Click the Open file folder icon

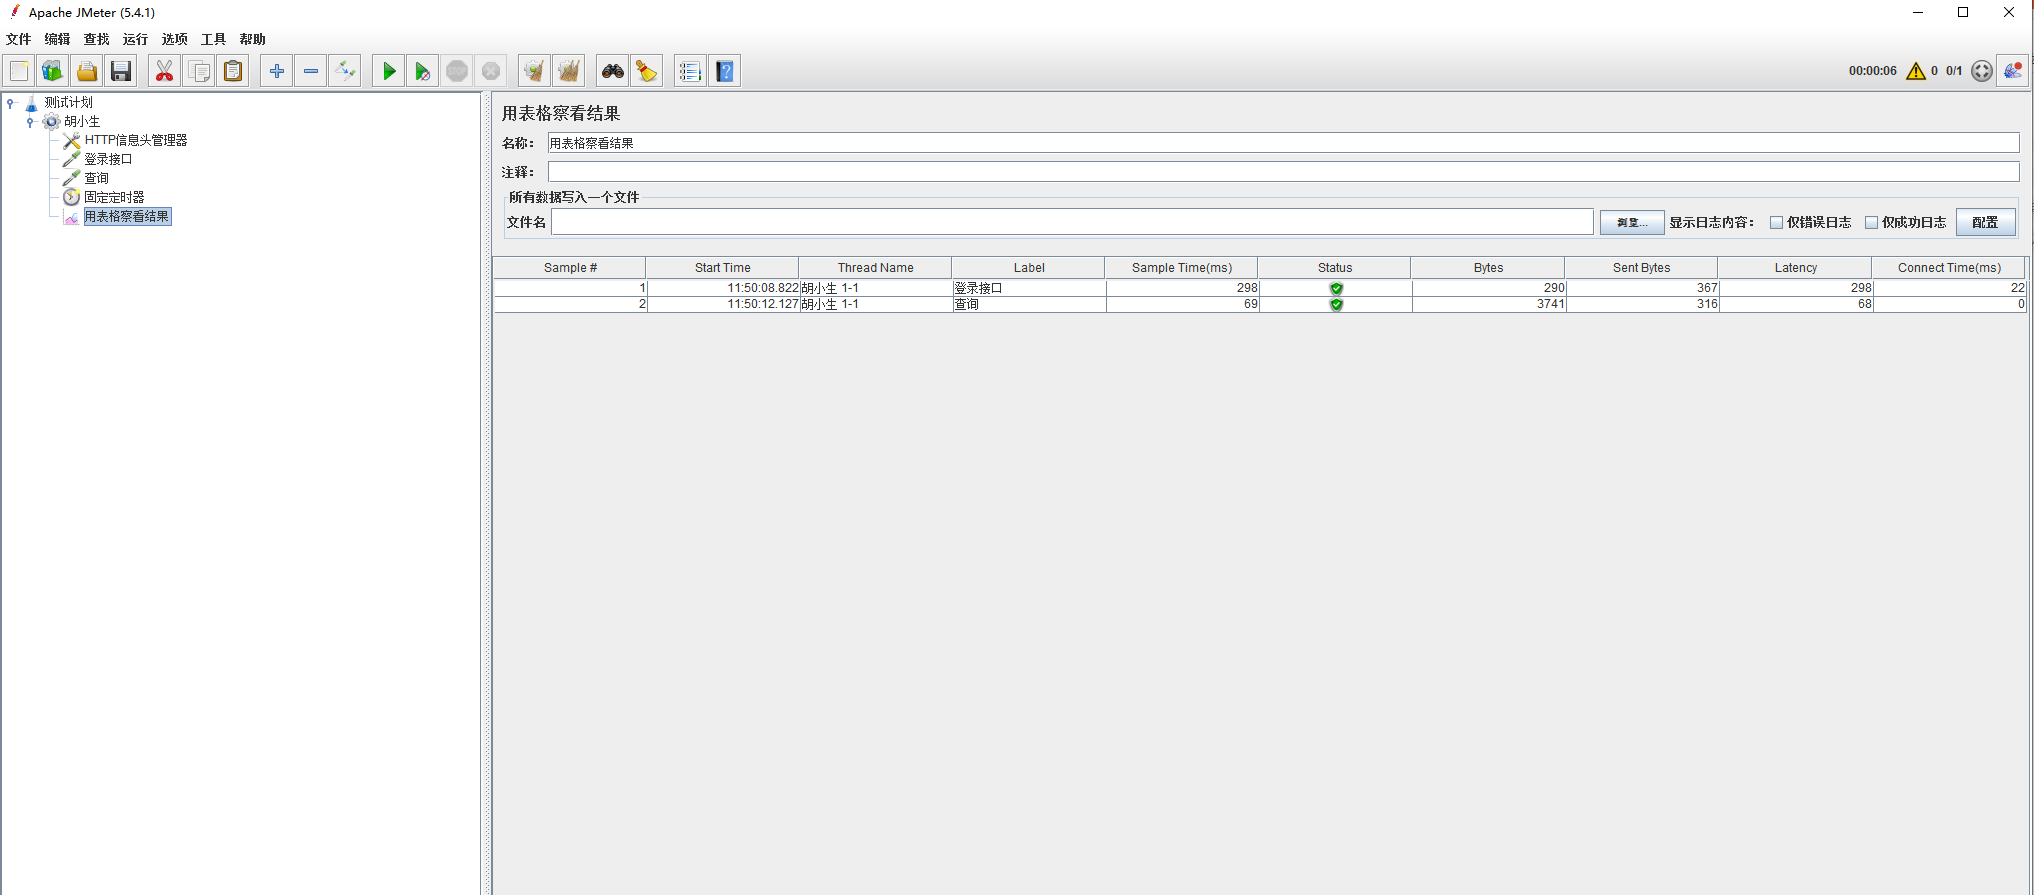point(87,71)
